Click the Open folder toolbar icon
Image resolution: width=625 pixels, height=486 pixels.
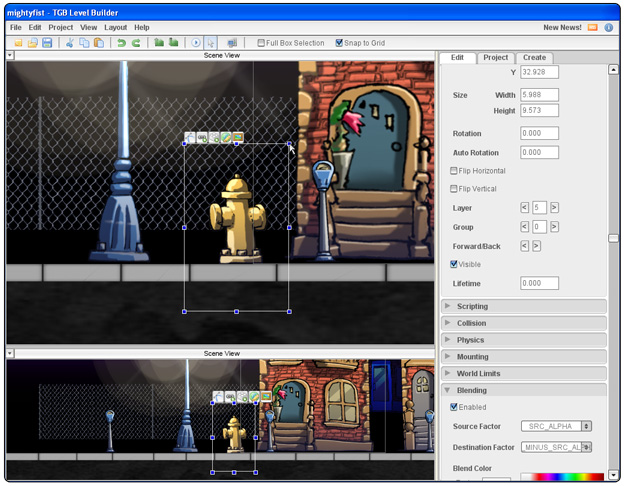[32, 43]
